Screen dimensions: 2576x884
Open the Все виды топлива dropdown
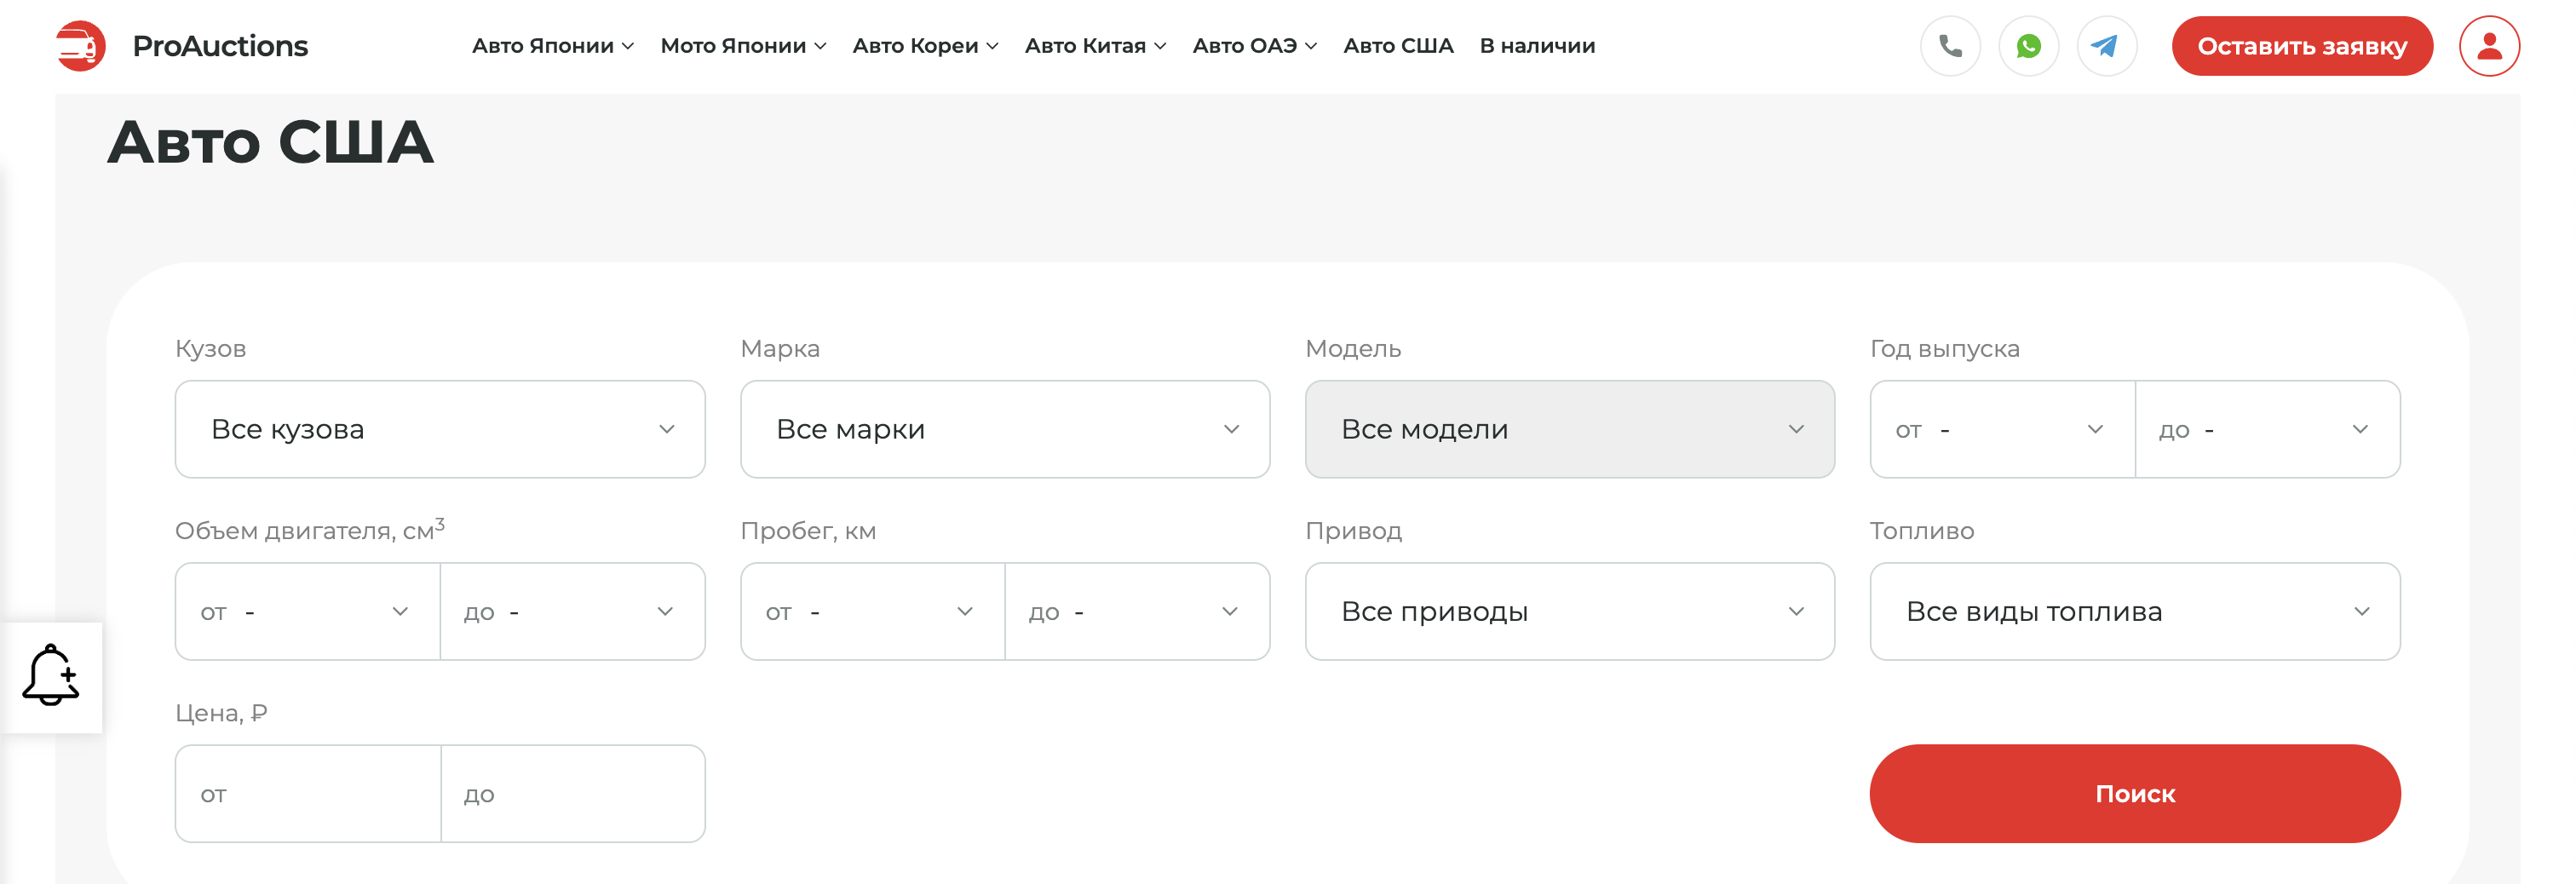[x=2135, y=611]
